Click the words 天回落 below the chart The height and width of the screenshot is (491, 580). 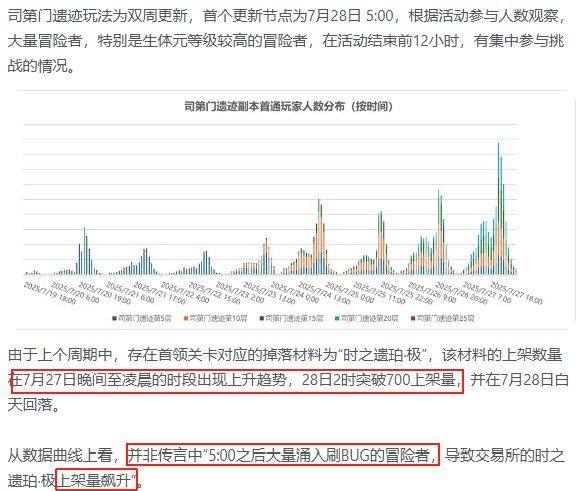point(30,405)
